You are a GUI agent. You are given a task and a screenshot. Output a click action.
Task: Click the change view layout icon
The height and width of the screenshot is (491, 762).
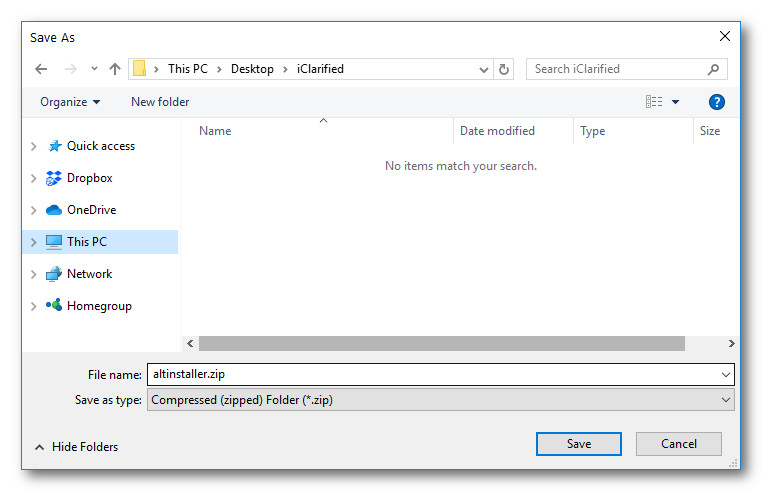654,102
